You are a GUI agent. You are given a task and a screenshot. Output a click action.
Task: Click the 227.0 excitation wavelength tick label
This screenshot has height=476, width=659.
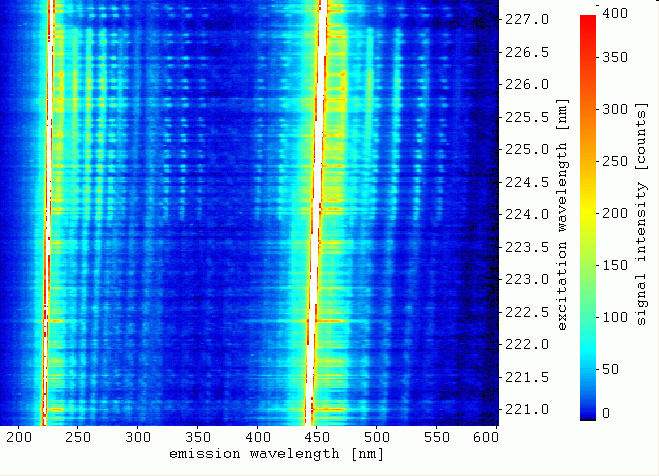(527, 19)
